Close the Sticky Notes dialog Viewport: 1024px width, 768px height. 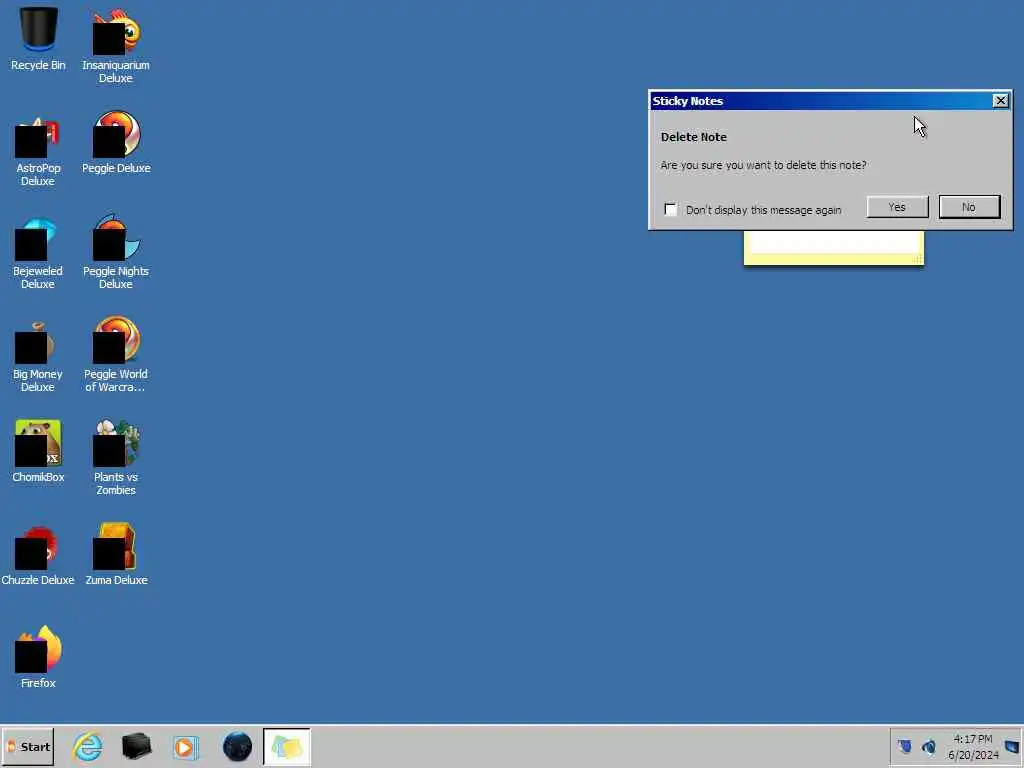(1000, 101)
